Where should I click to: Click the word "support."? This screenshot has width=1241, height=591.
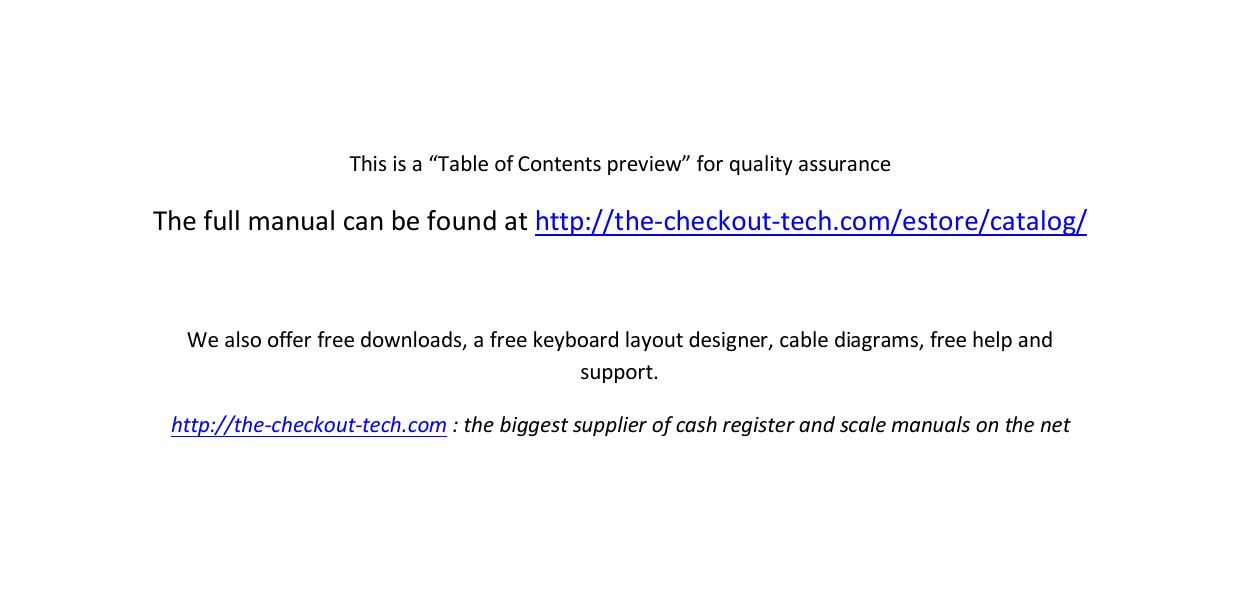(x=619, y=373)
